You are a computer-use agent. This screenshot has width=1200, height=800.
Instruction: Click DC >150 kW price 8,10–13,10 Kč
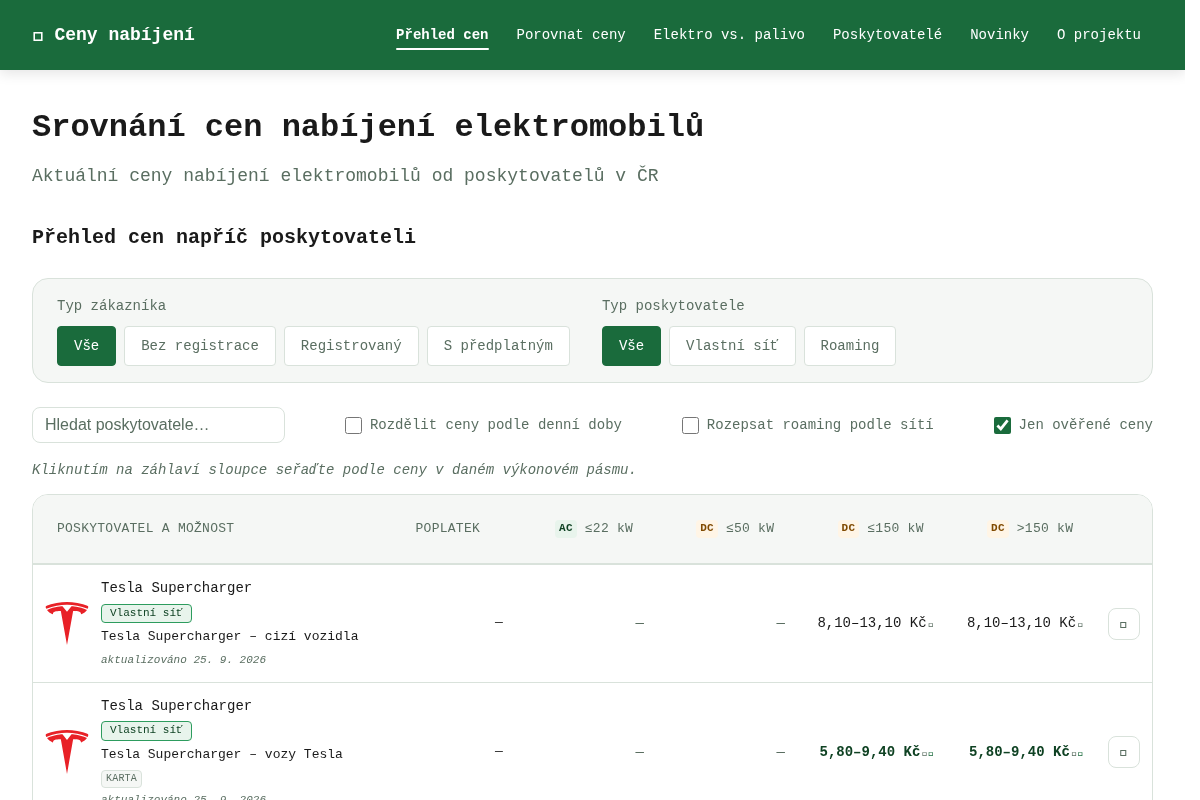pyautogui.click(x=1025, y=623)
